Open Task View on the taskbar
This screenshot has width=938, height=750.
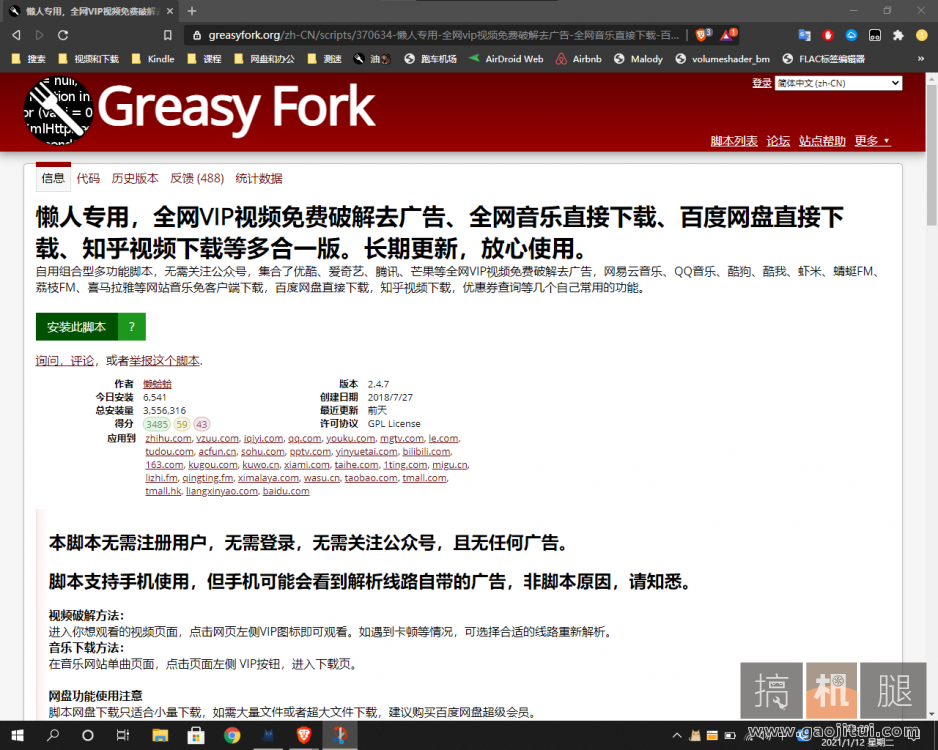123,735
